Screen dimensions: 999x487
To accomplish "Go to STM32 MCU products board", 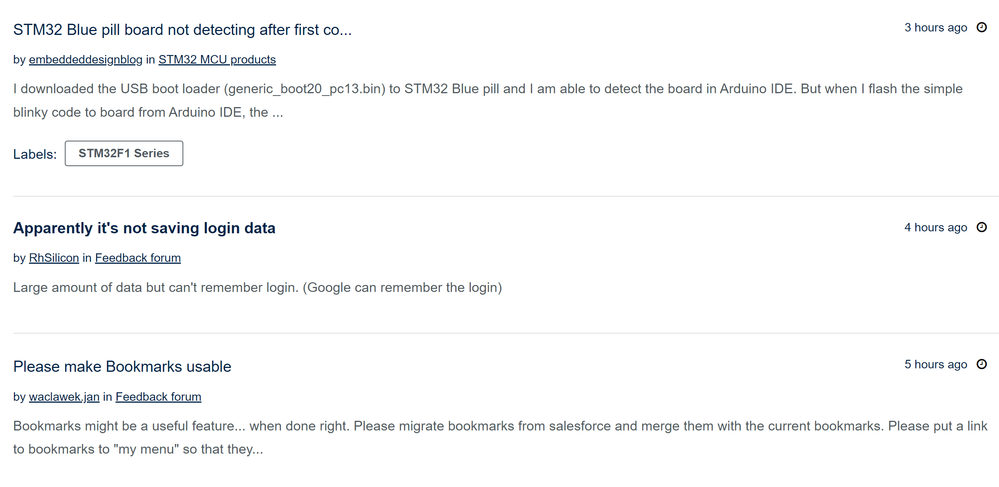I will pyautogui.click(x=217, y=60).
